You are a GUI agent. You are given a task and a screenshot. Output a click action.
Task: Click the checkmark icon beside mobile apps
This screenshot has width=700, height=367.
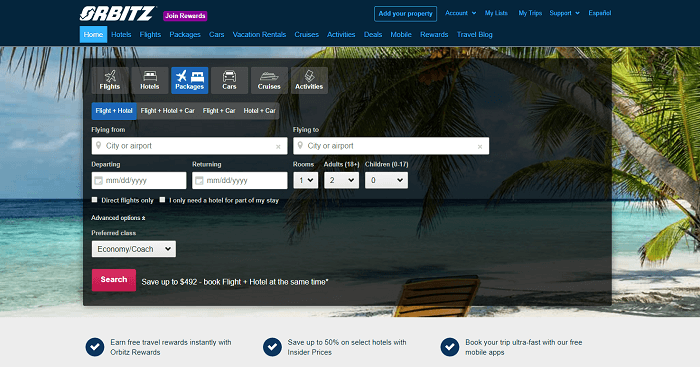tap(450, 347)
